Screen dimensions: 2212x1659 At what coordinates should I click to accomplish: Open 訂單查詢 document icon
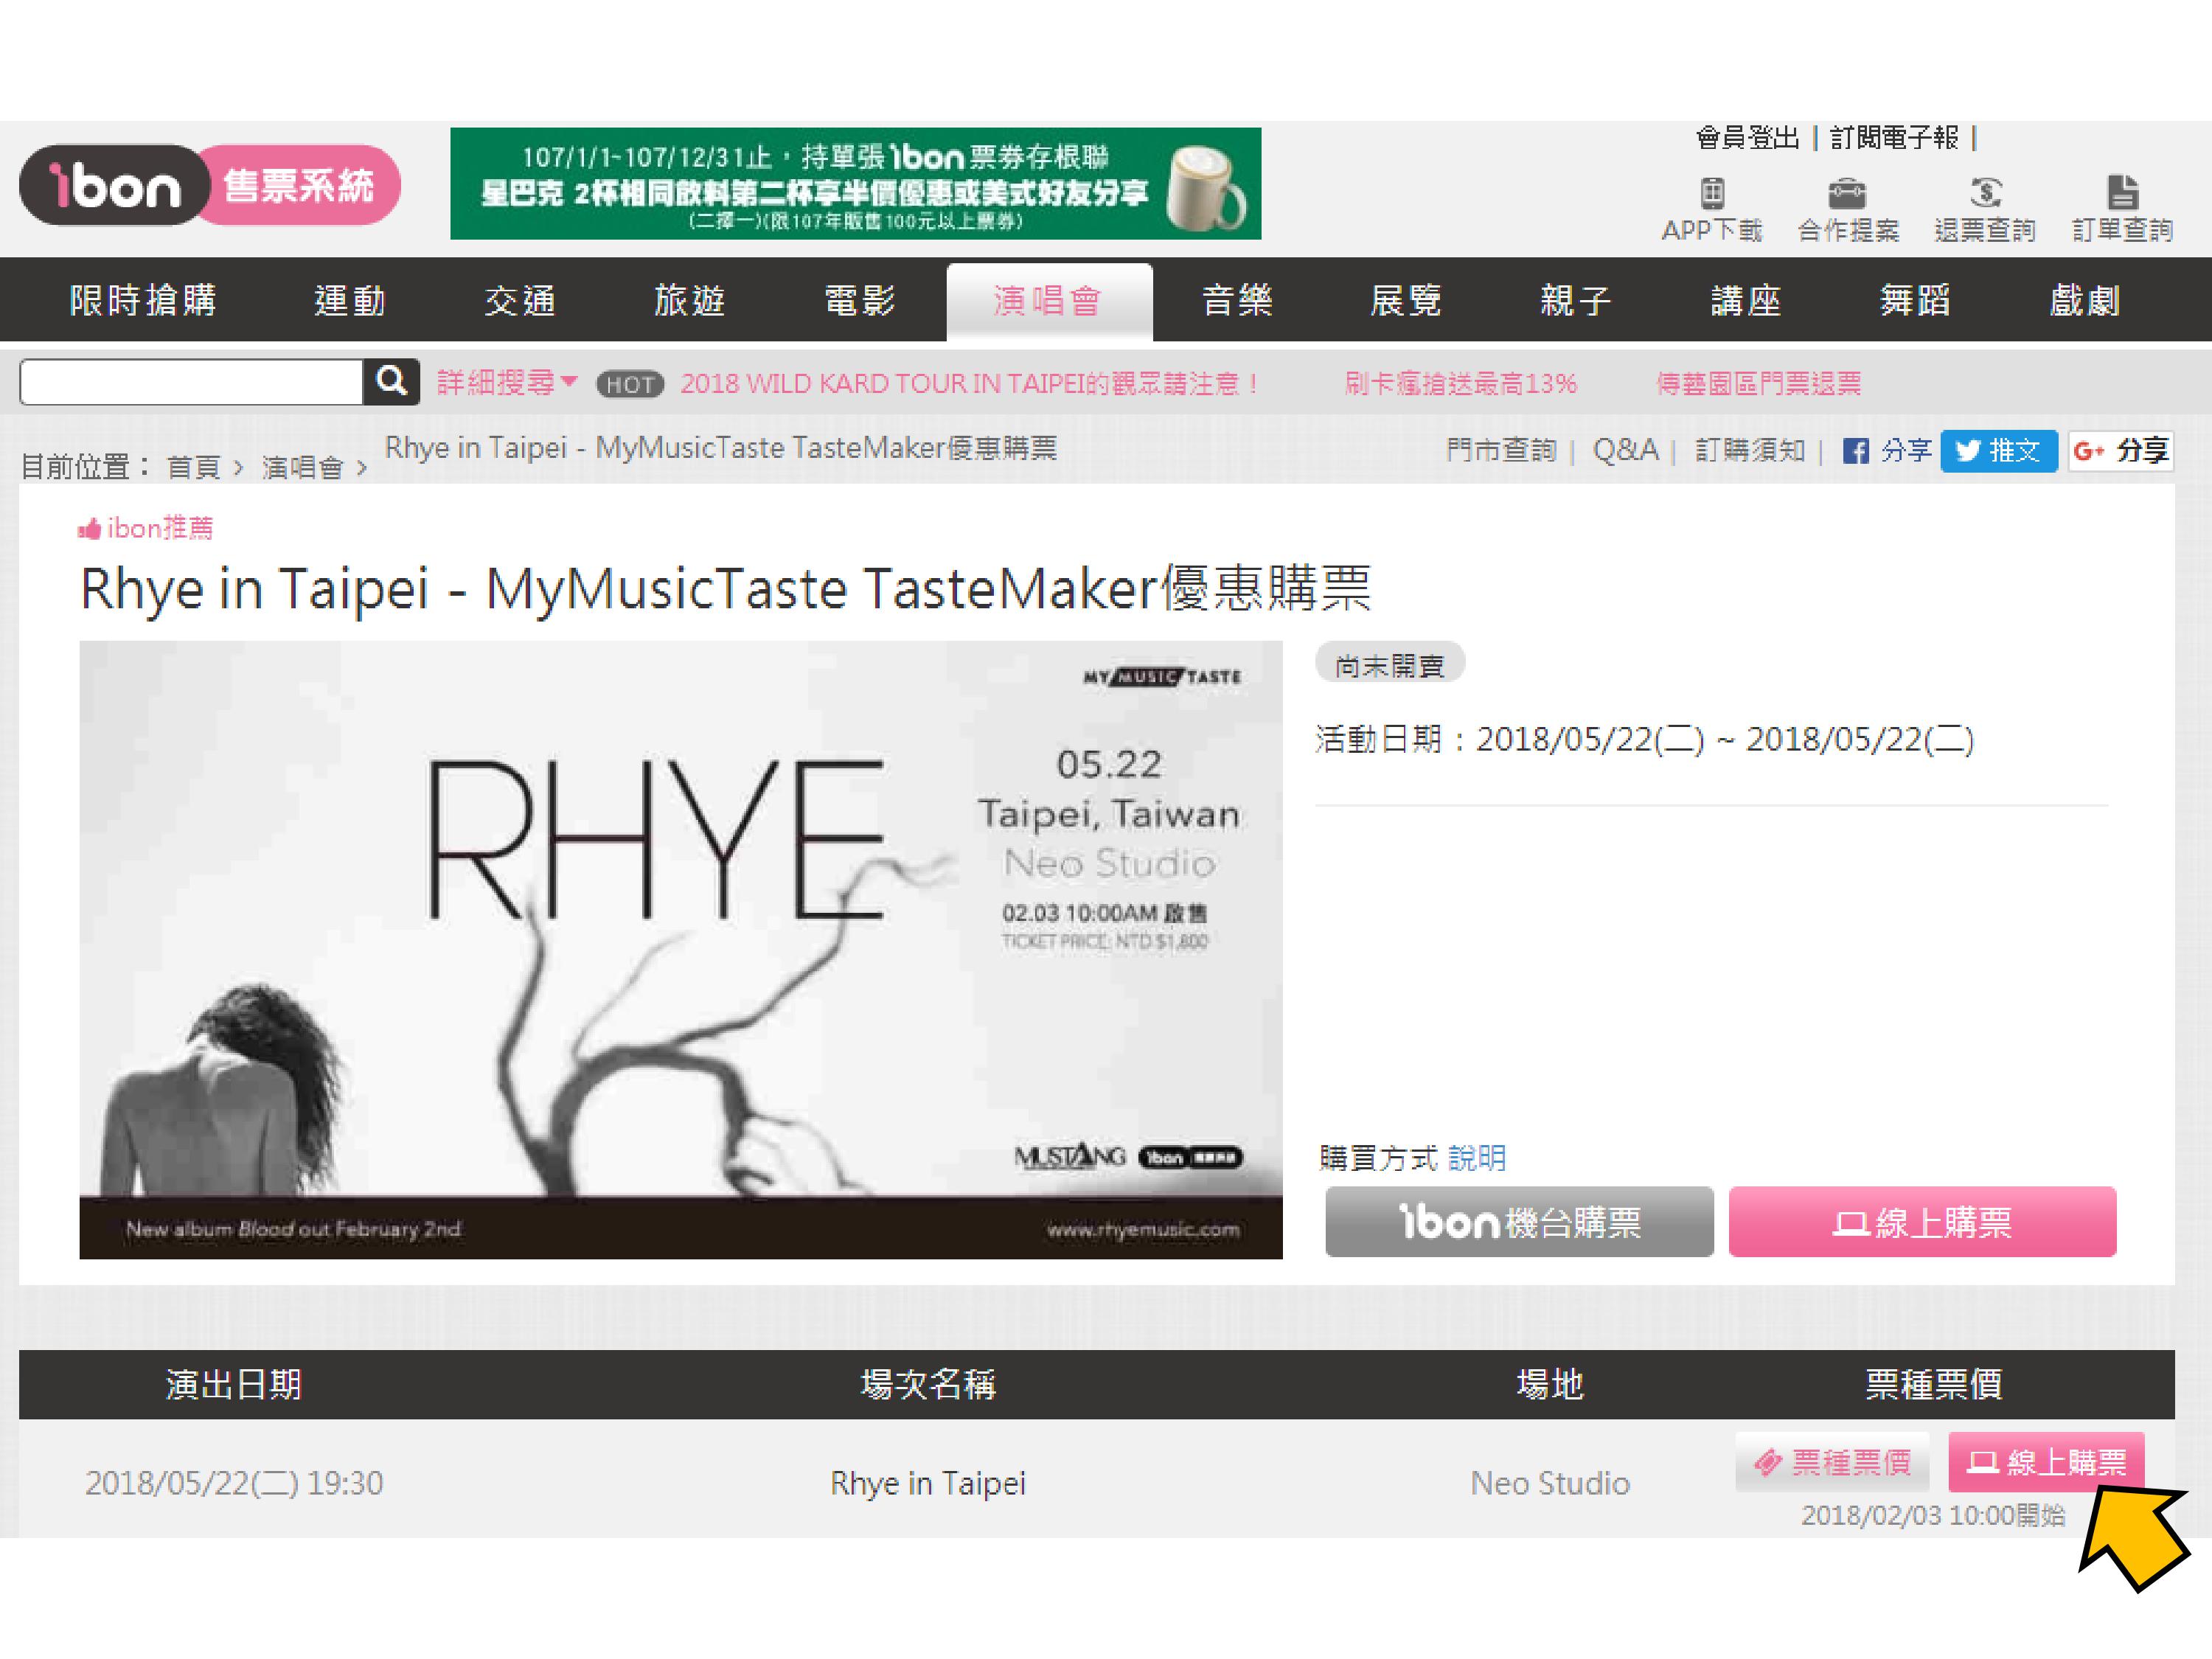click(2122, 192)
